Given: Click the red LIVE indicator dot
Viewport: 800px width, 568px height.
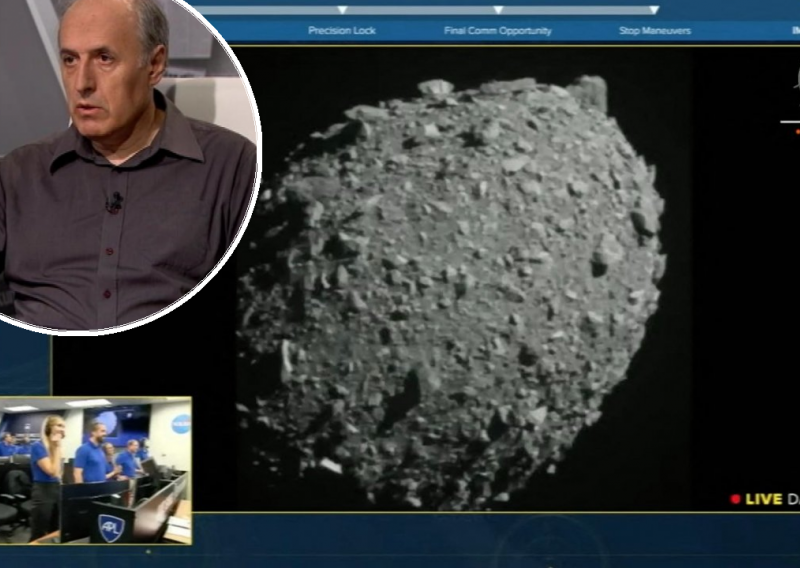Looking at the screenshot, I should [736, 498].
